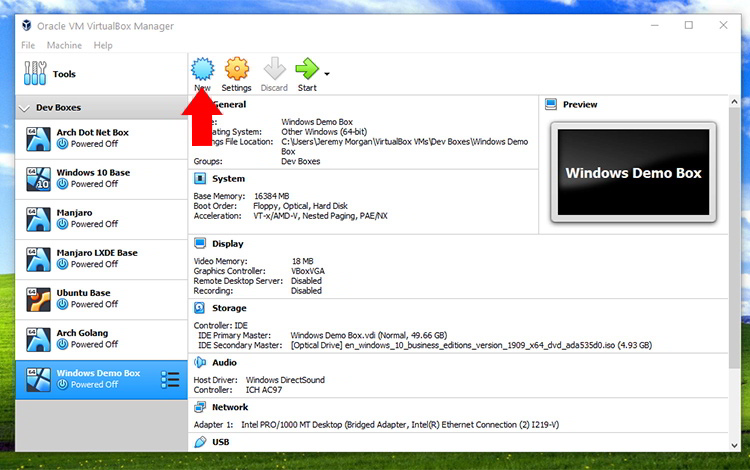Collapse the Dev Boxes group

point(24,109)
